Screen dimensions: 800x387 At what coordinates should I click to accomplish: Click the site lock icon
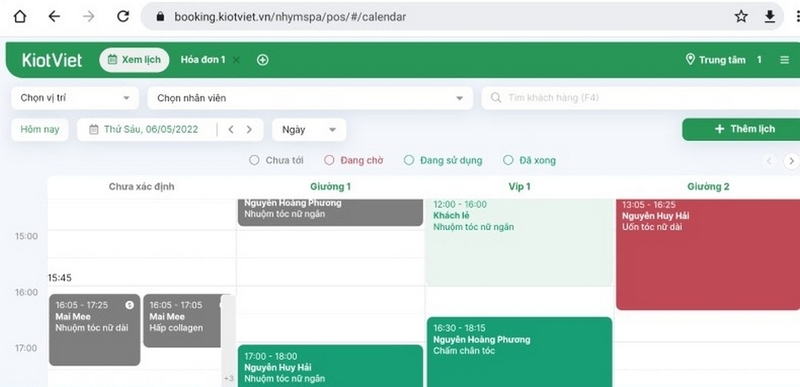point(160,17)
